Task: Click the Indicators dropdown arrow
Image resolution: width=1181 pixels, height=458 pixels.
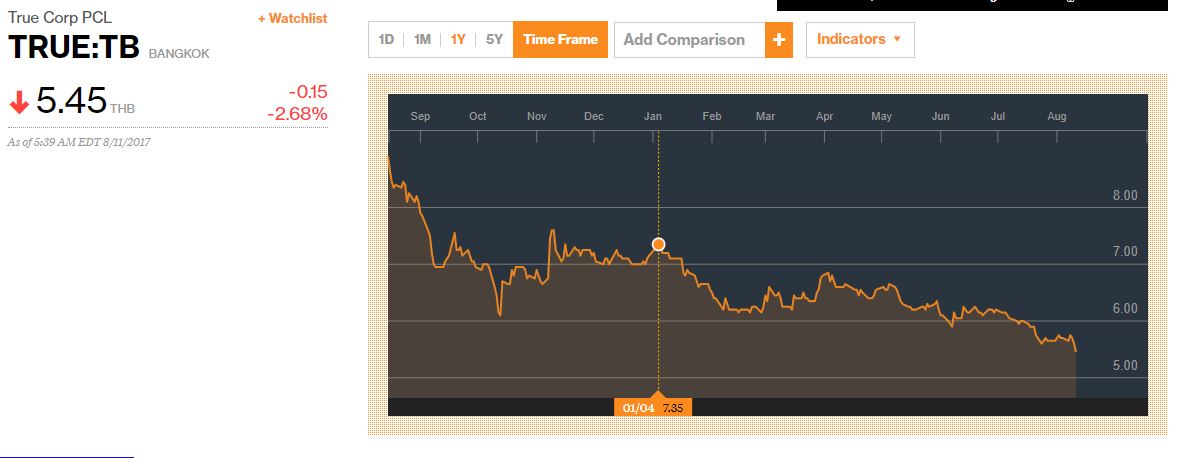Action: pos(897,40)
